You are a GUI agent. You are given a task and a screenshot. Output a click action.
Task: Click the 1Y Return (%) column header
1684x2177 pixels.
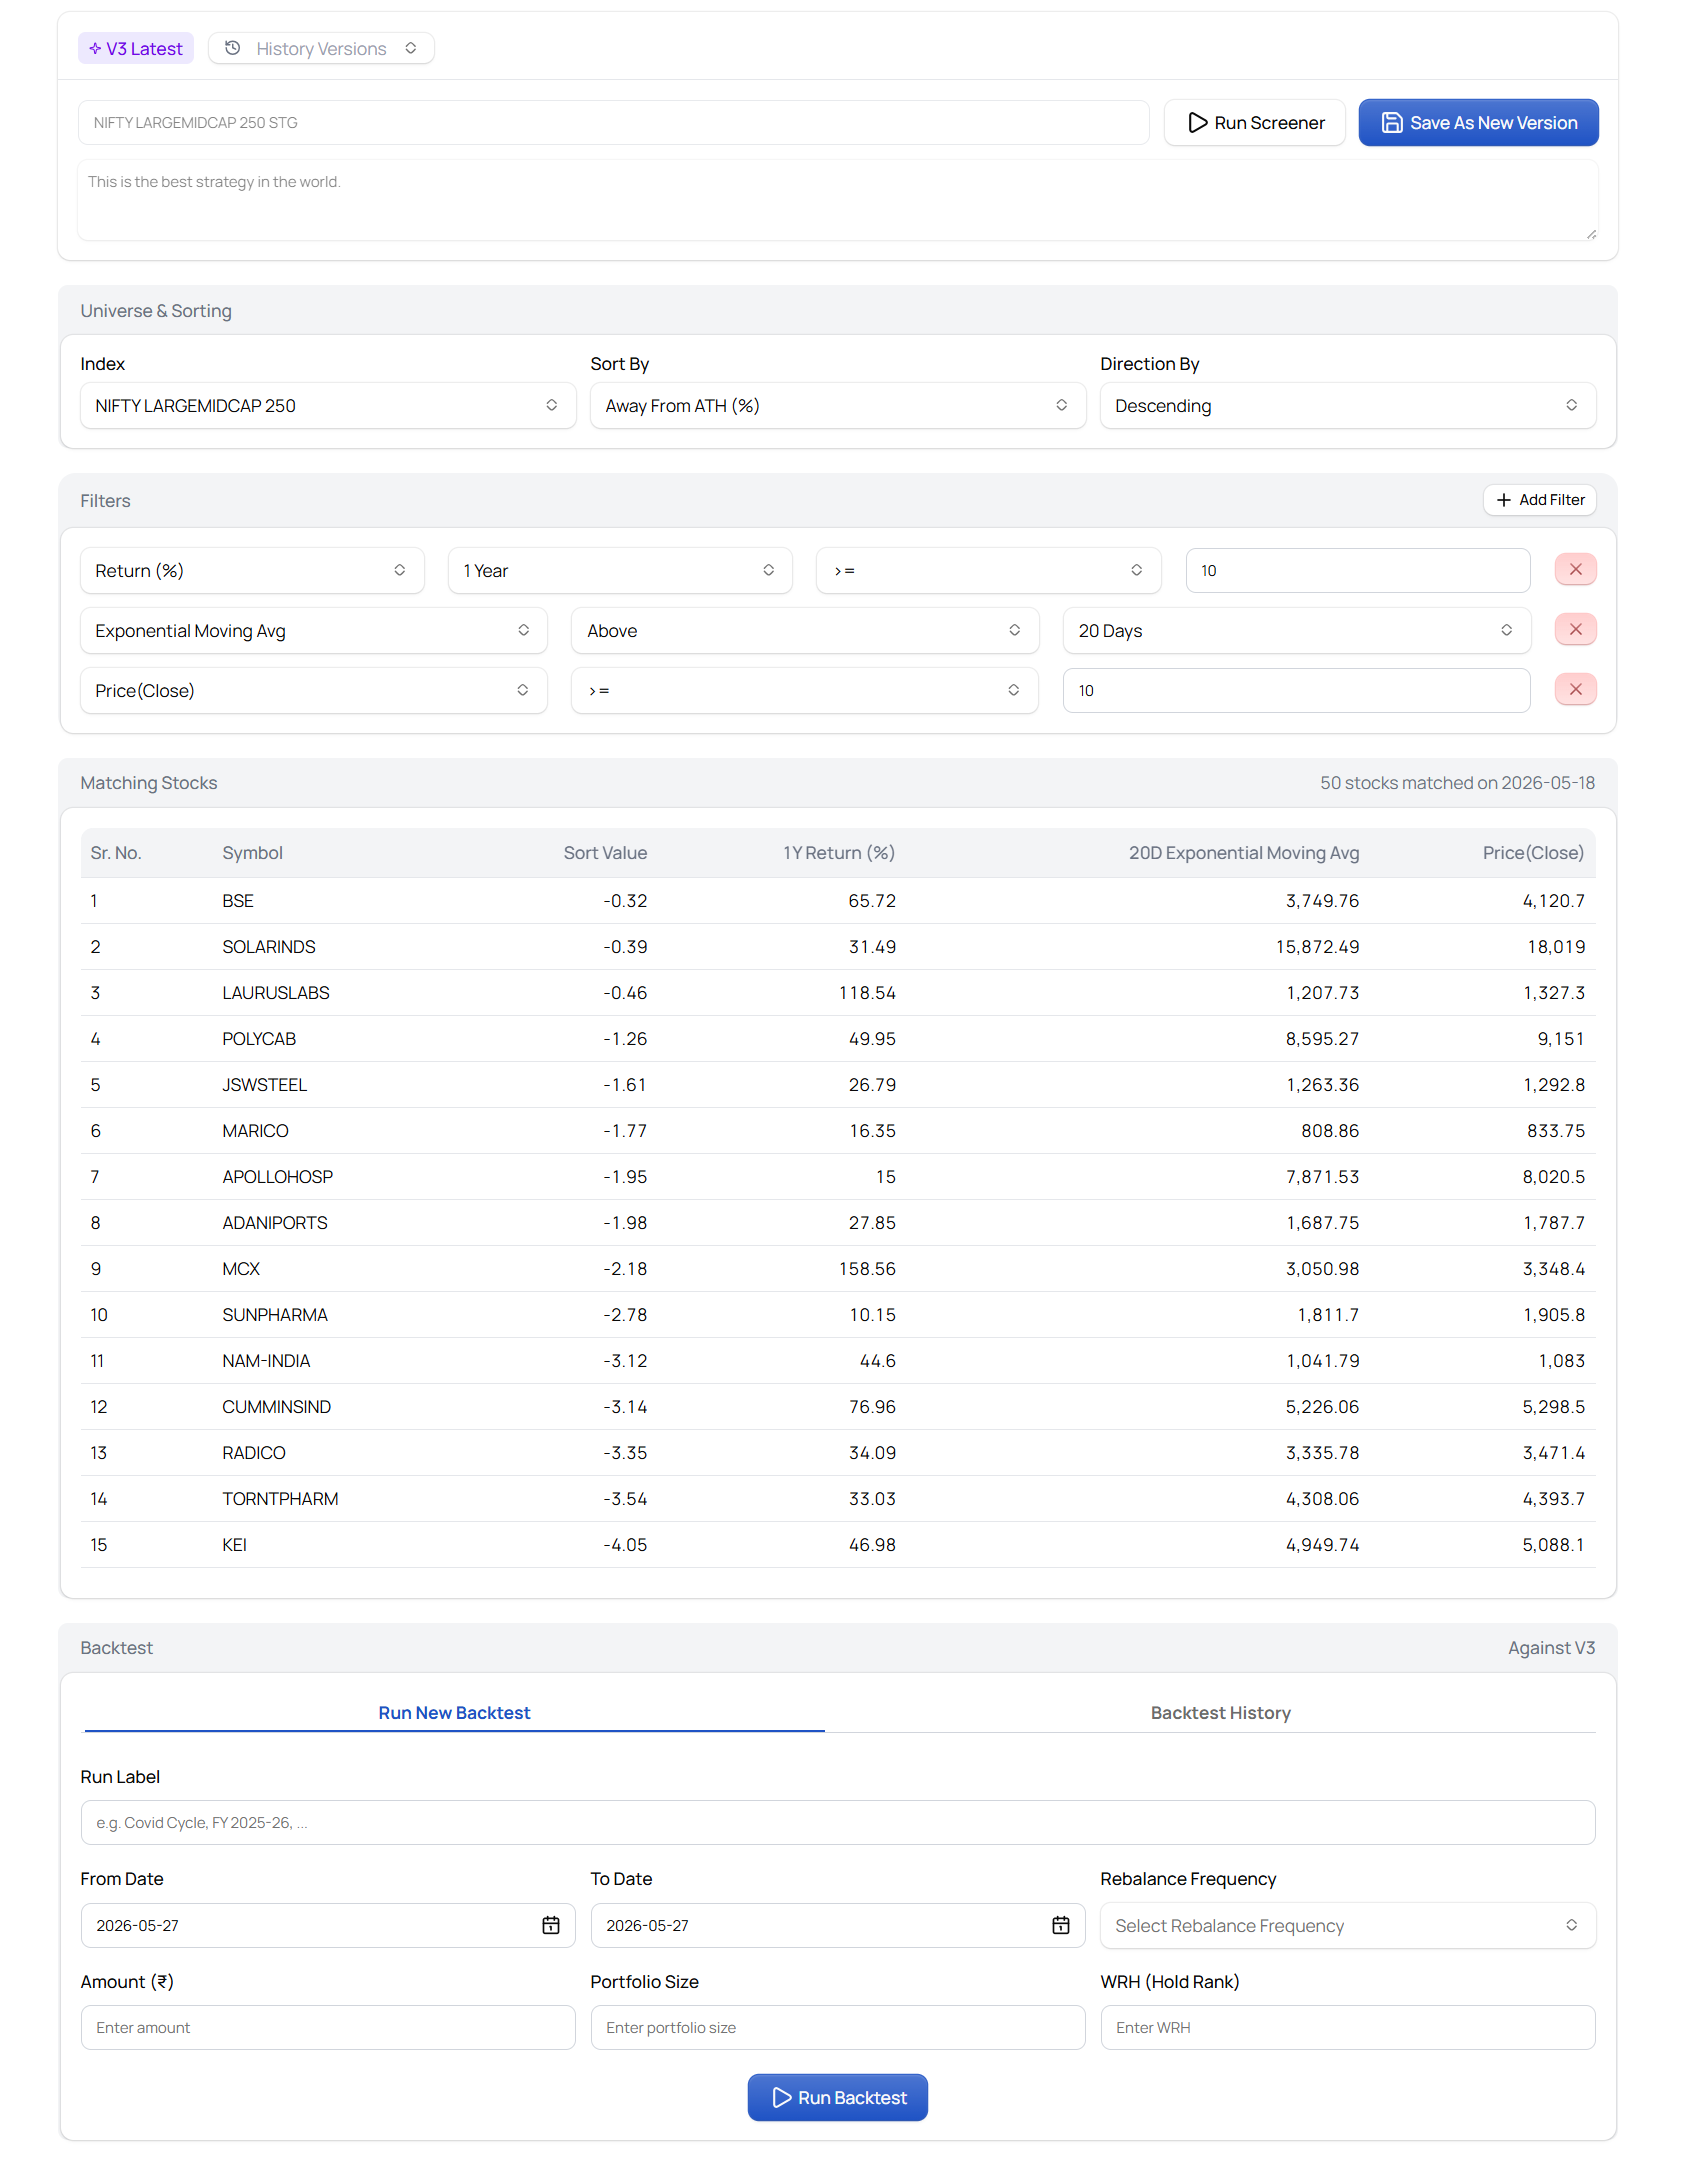pos(839,853)
